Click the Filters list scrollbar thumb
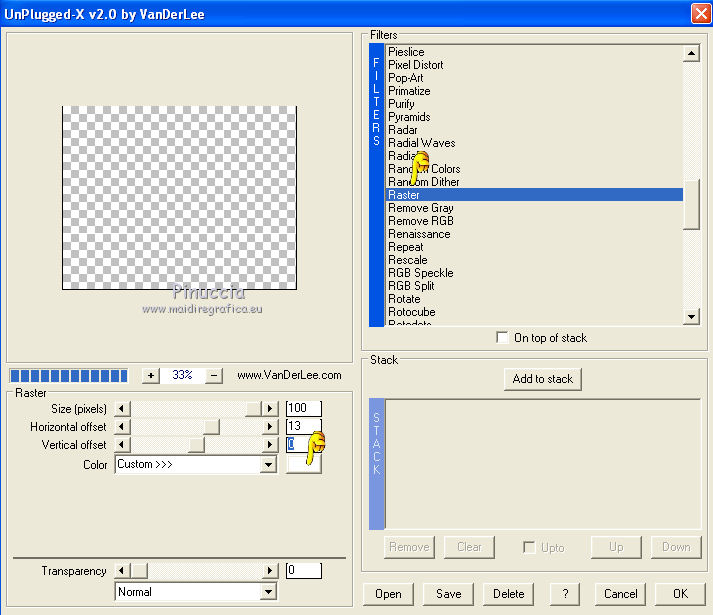Screen dimensions: 713x615 [x=691, y=205]
